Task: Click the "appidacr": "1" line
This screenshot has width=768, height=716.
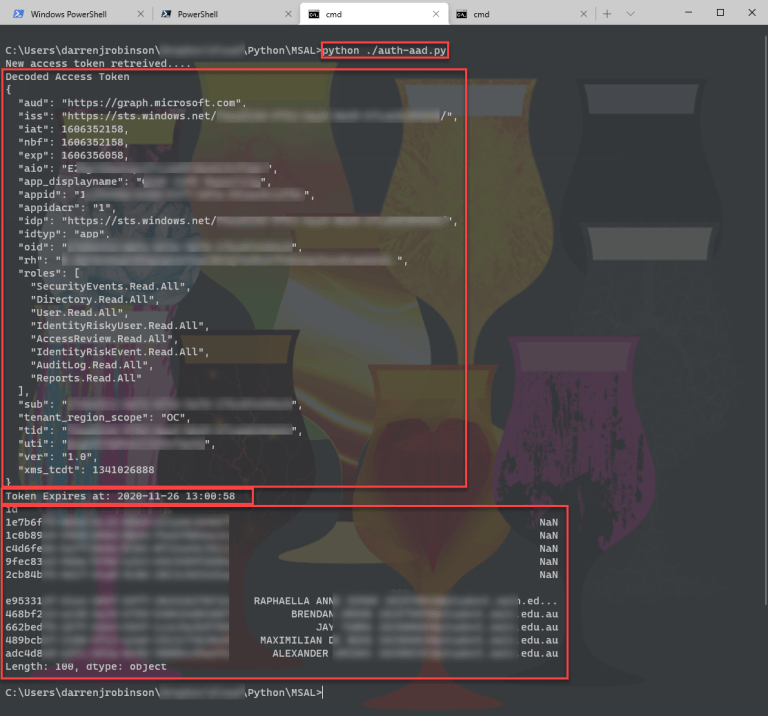Action: point(67,208)
